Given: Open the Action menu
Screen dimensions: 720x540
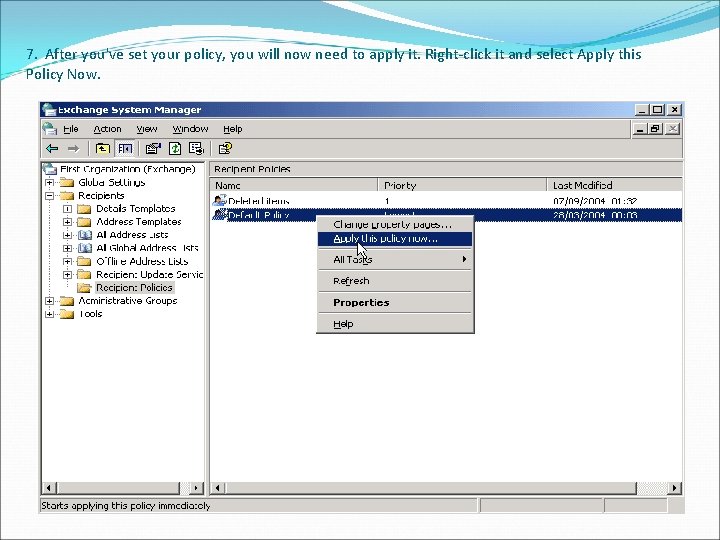Looking at the screenshot, I should tap(107, 129).
